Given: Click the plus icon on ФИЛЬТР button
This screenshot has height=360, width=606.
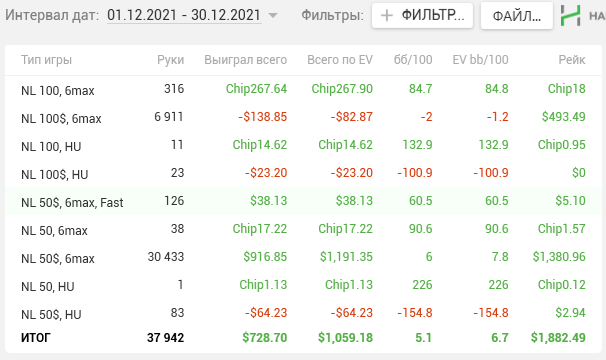Looking at the screenshot, I should pyautogui.click(x=386, y=15).
